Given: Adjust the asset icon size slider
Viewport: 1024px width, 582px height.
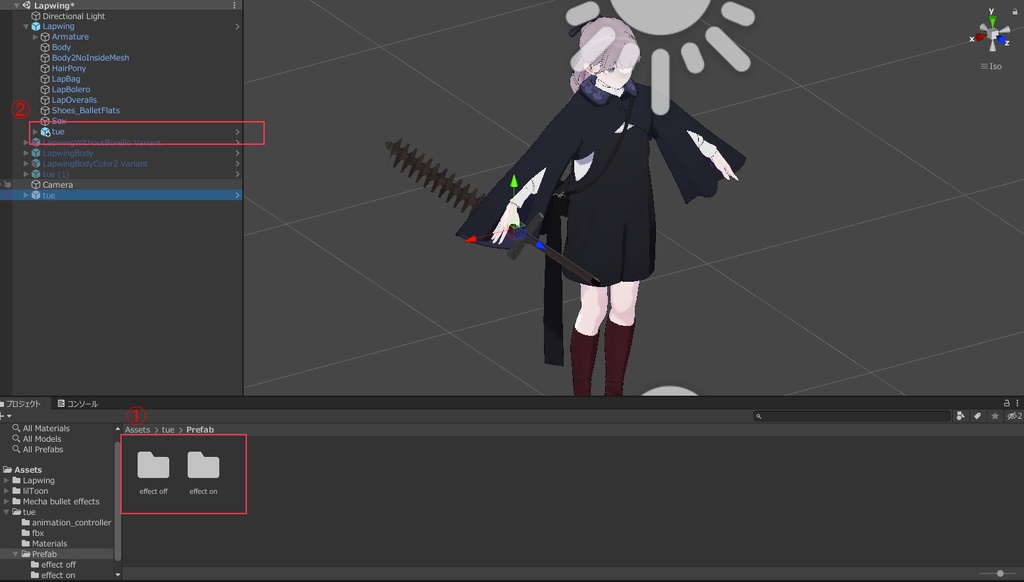Looking at the screenshot, I should point(1000,574).
